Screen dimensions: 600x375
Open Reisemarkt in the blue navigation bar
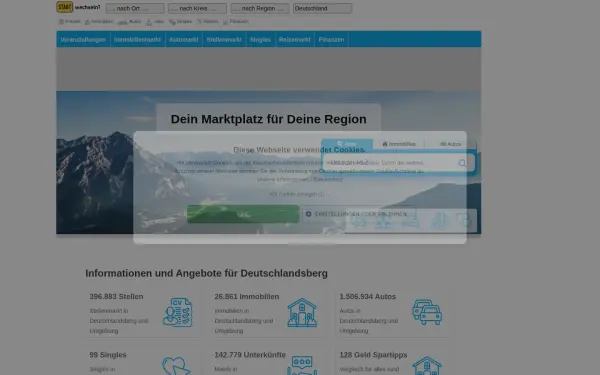(295, 39)
